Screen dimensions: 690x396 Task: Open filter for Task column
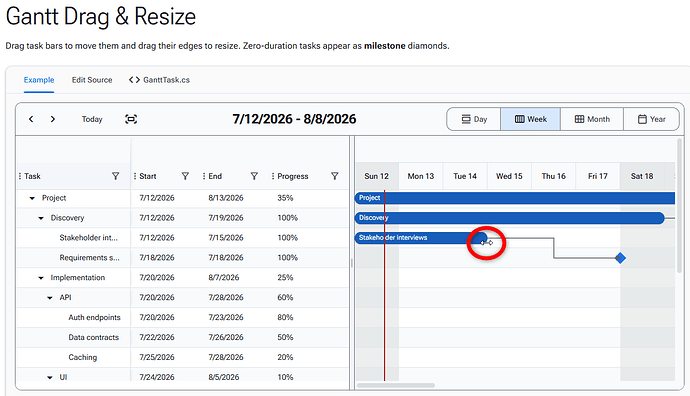click(x=115, y=176)
